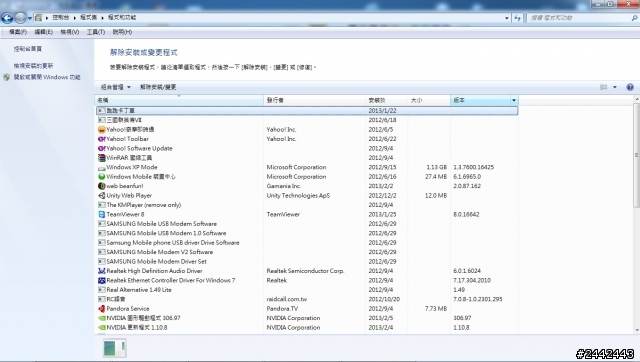Select NVIDIA 306.97 graphics driver icon
The height and width of the screenshot is (362, 640).
102,318
